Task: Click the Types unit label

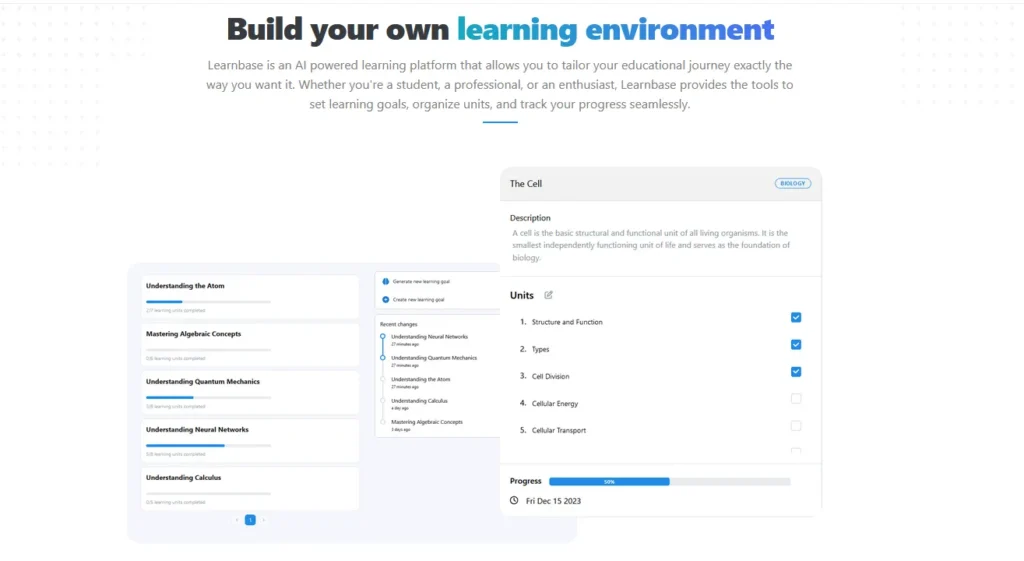Action: pyautogui.click(x=540, y=349)
